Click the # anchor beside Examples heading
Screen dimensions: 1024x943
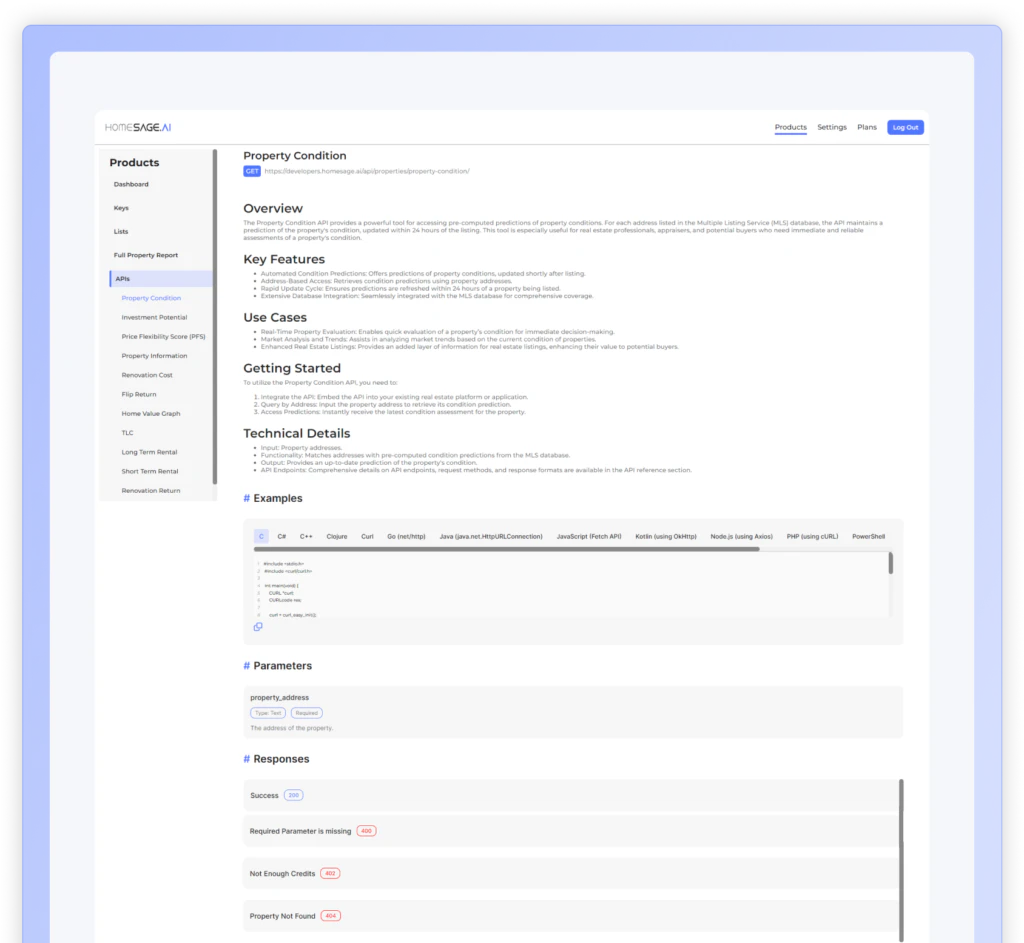point(245,498)
